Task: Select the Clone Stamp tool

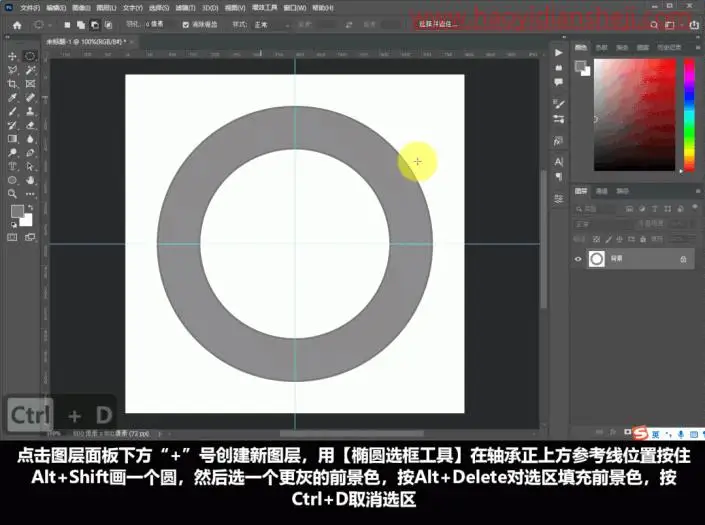Action: (30, 111)
